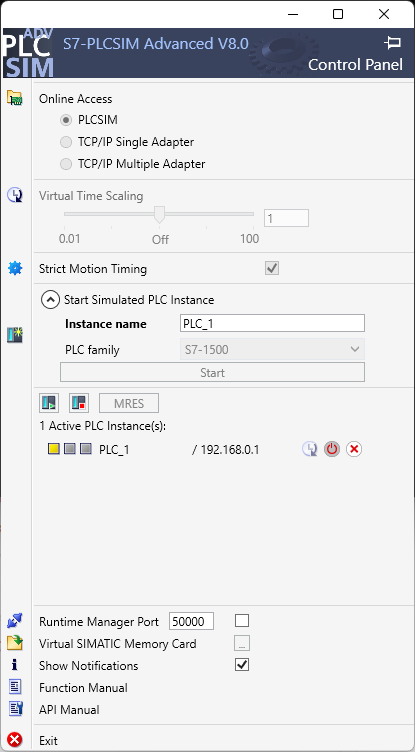Viewport: 415px width, 752px height.
Task: Click the Function Manual document icon
Action: point(15,687)
